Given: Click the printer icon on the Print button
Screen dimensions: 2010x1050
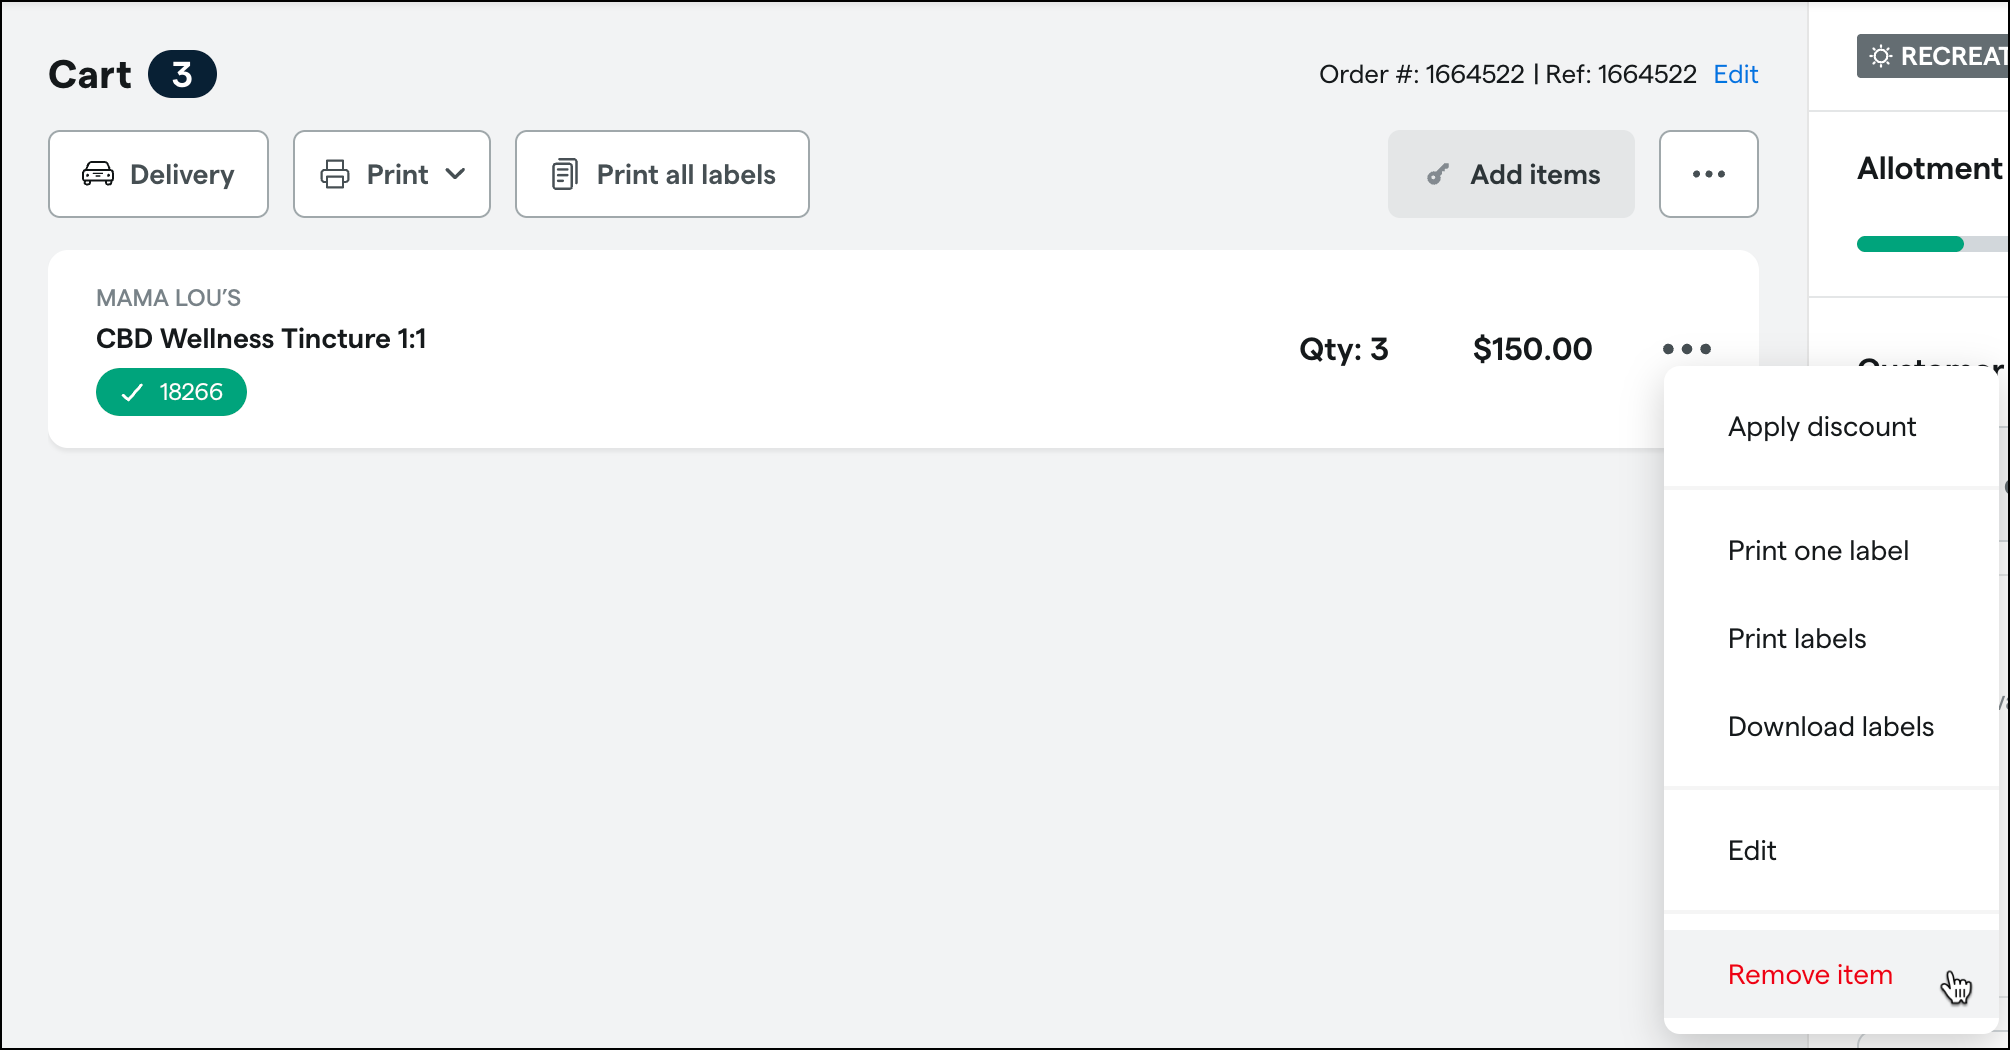Looking at the screenshot, I should tap(337, 173).
